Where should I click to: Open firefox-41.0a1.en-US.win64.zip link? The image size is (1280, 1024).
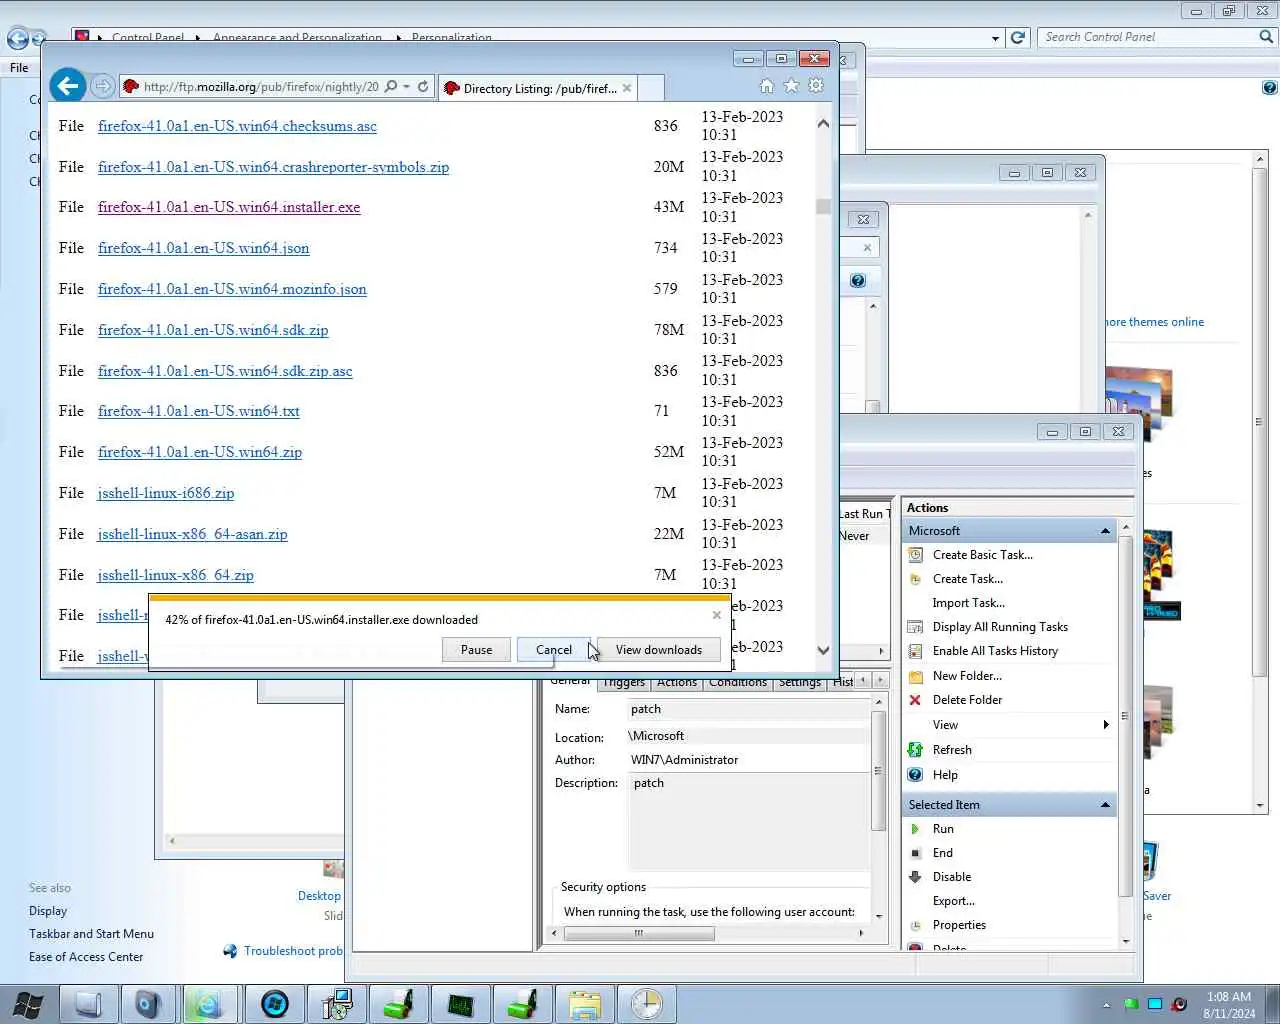pos(199,452)
